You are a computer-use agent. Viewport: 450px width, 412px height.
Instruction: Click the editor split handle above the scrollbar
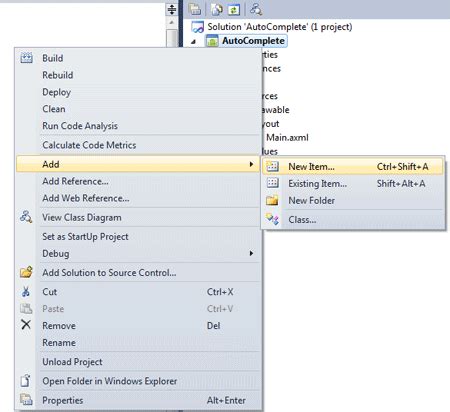(172, 9)
